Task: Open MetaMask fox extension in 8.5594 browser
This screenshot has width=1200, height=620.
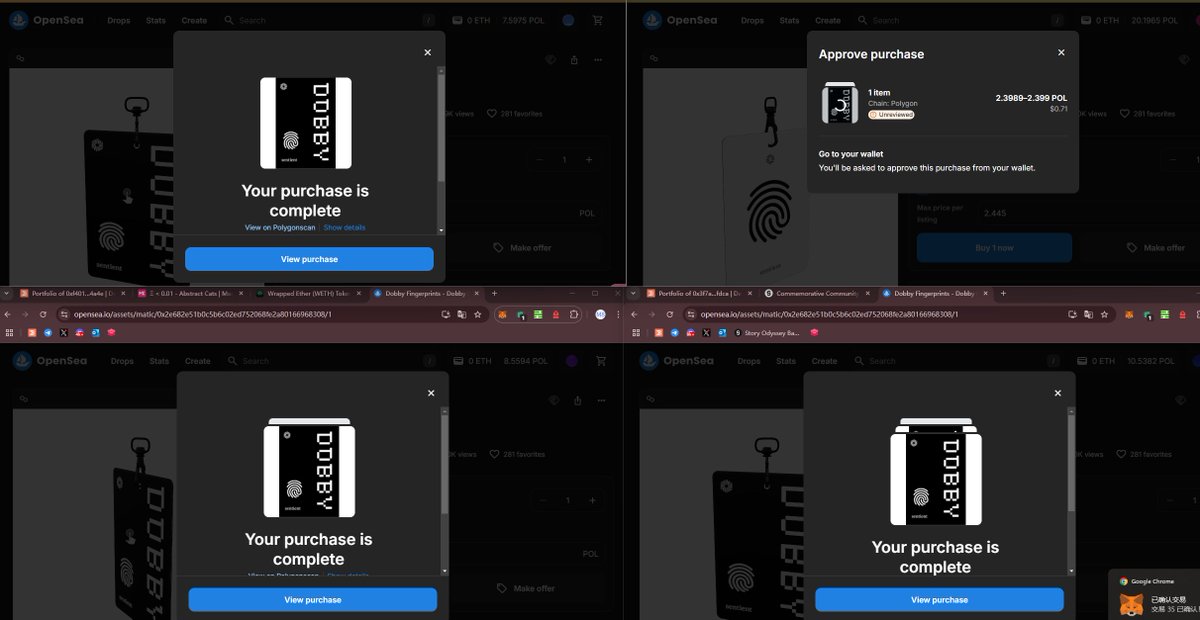Action: 502,314
